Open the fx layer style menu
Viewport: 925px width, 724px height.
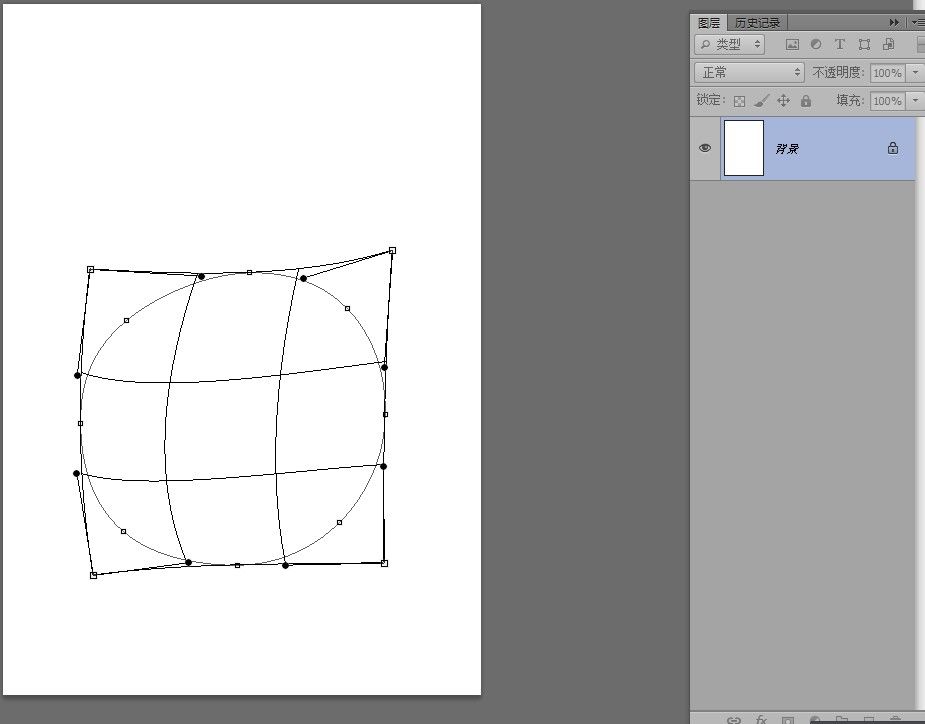pyautogui.click(x=761, y=720)
